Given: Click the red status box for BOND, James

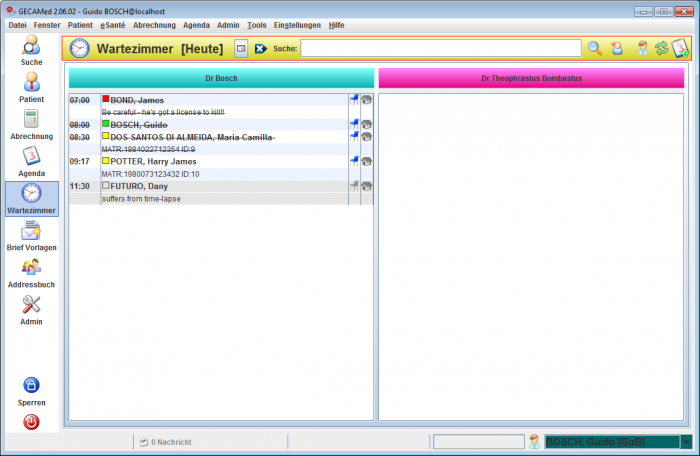Looking at the screenshot, I should (x=106, y=99).
